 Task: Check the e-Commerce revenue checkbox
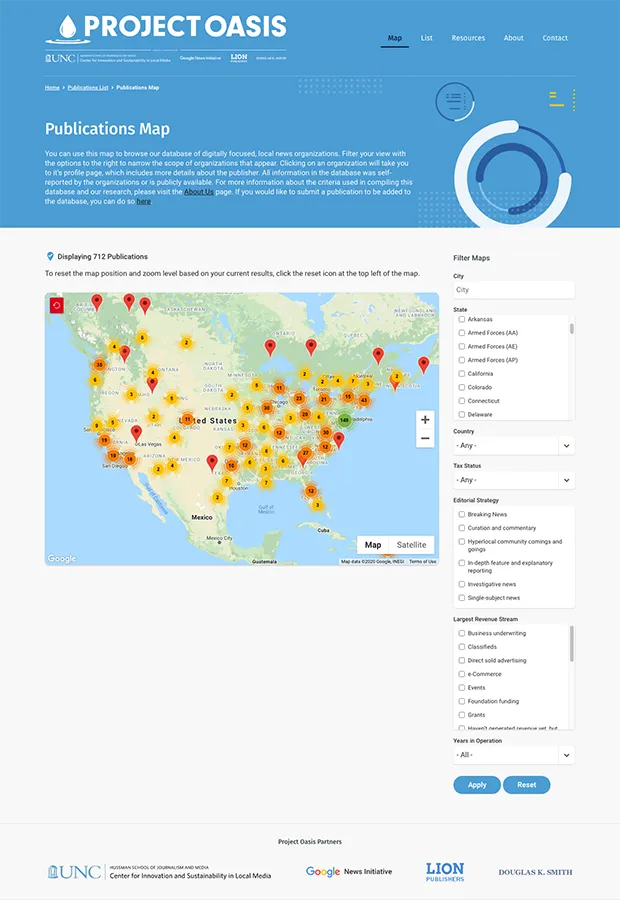[462, 674]
